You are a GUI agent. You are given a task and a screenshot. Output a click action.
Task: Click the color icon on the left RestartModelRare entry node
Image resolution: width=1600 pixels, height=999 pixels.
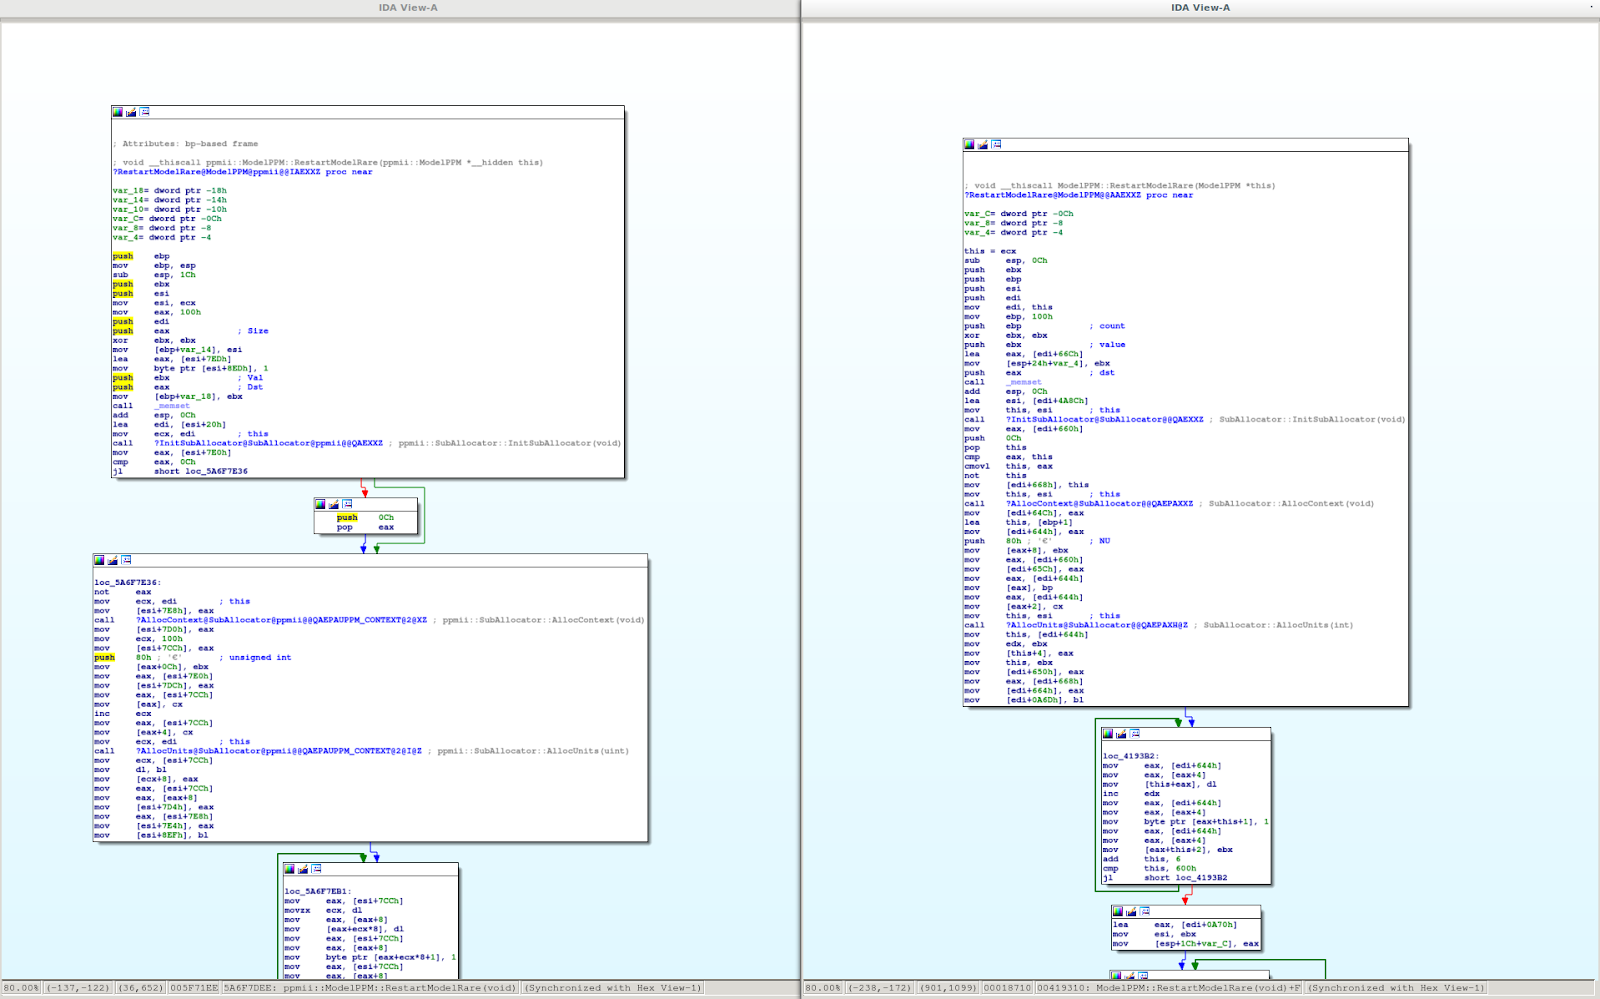coord(118,112)
